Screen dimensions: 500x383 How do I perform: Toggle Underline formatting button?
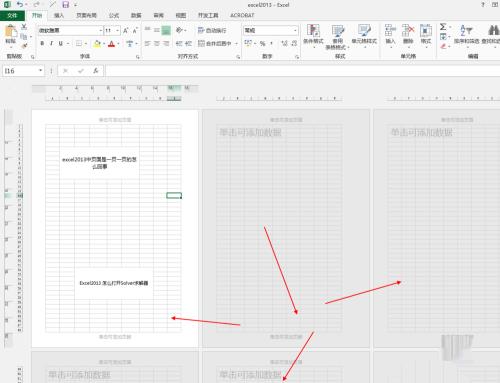pos(61,44)
